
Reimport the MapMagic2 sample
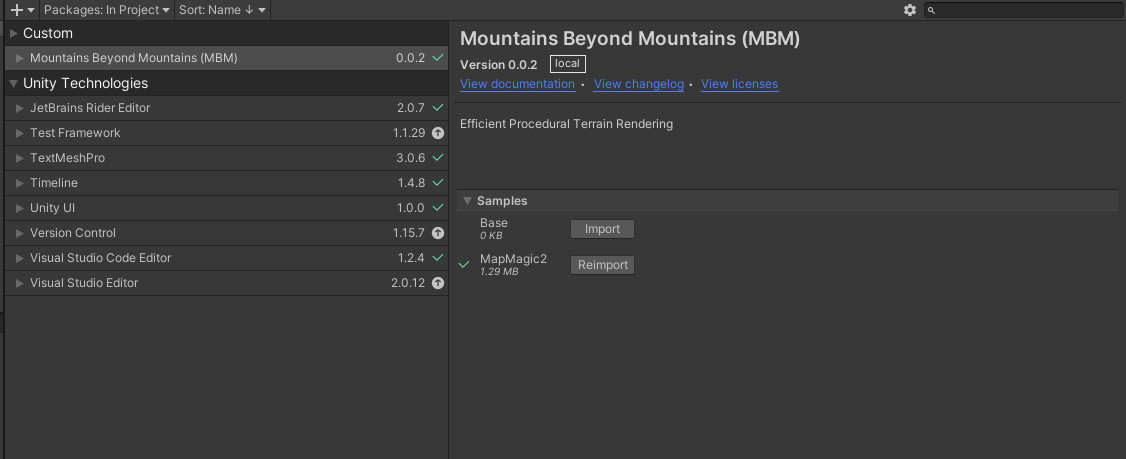(x=602, y=265)
